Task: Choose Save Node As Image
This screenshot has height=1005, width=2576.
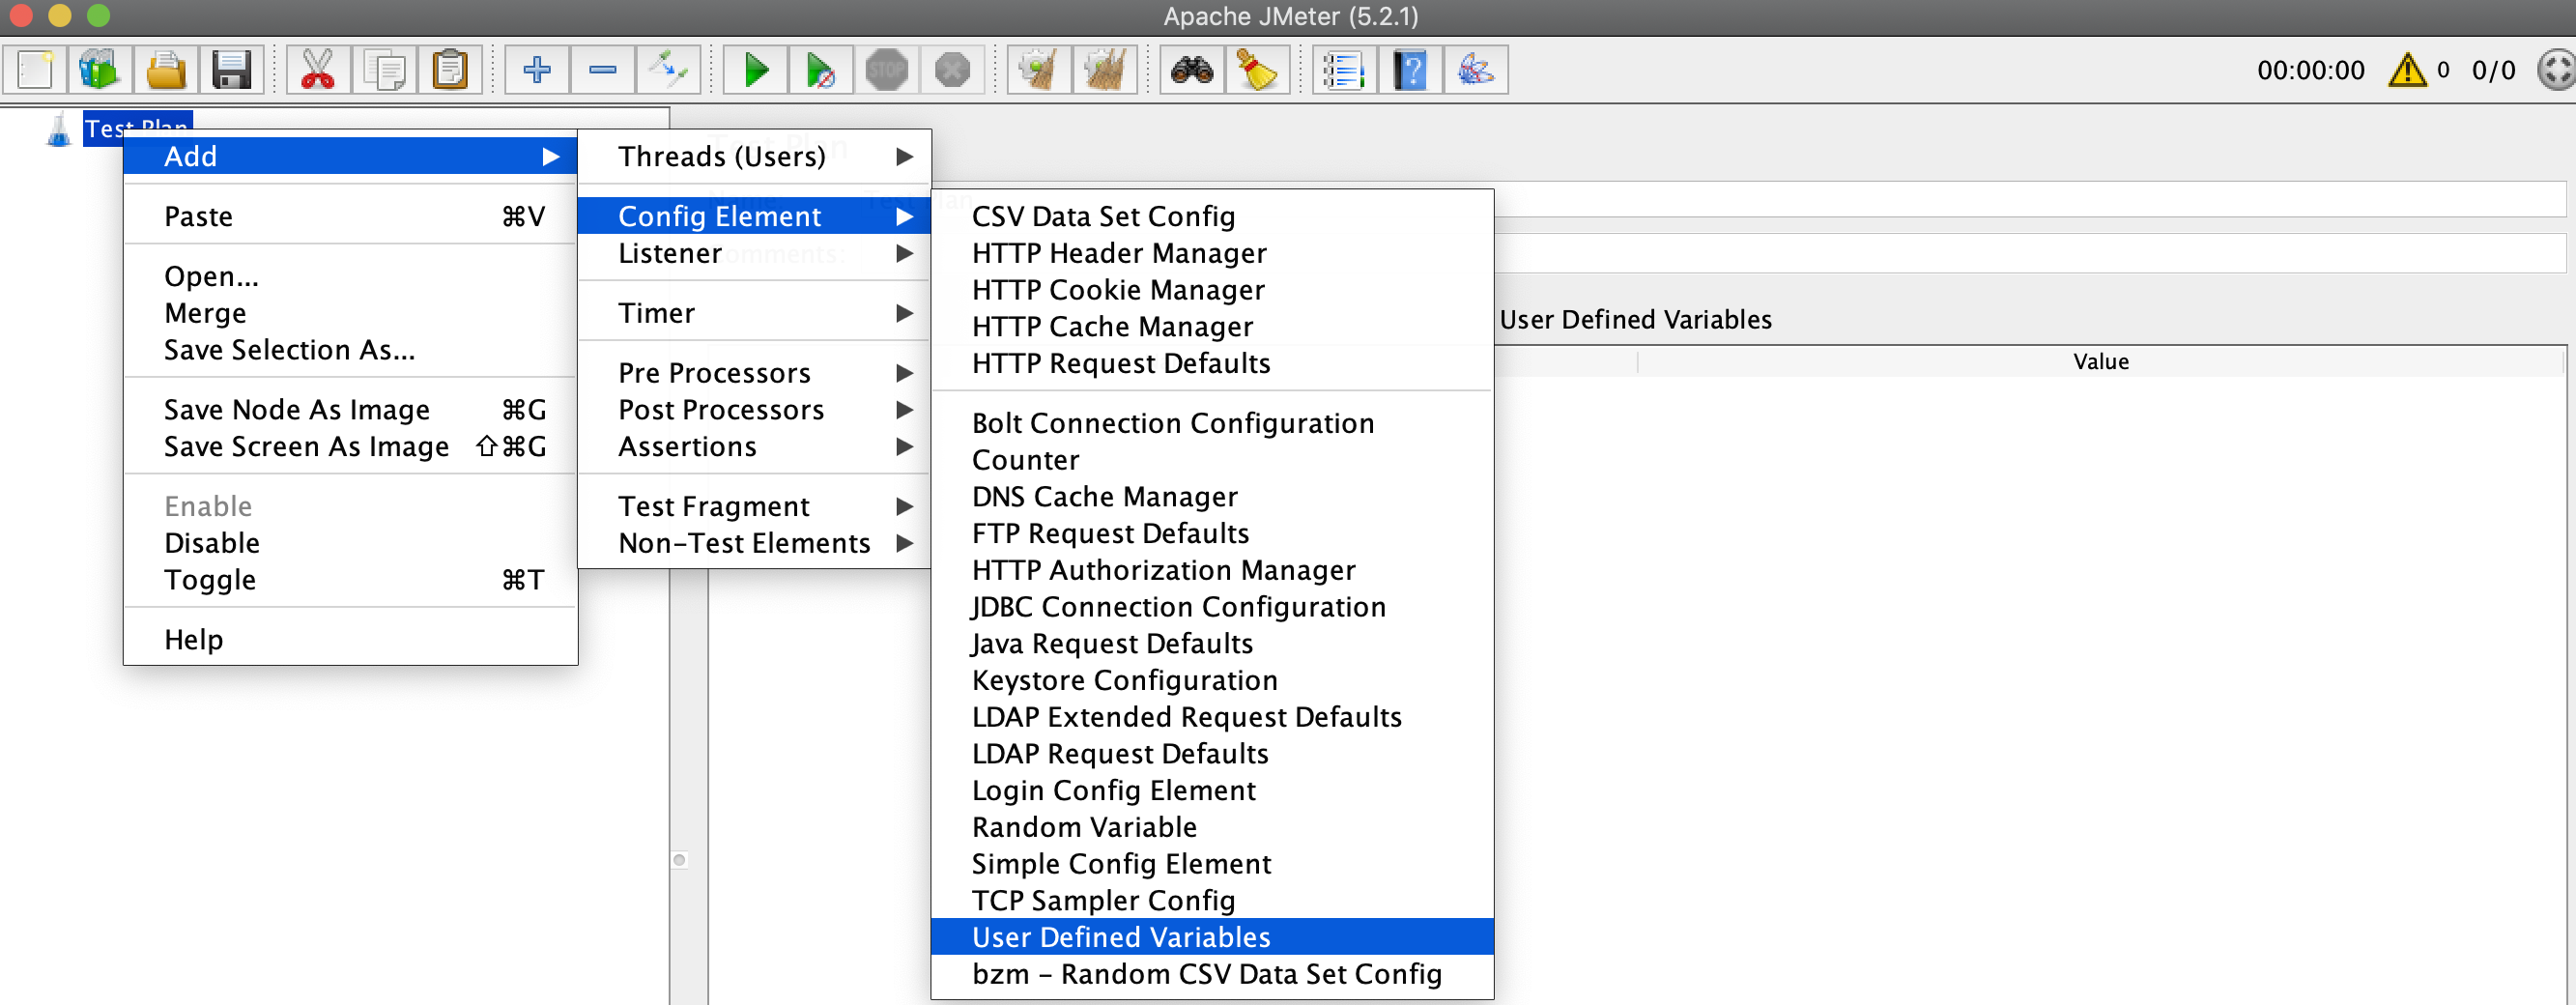Action: tap(350, 410)
